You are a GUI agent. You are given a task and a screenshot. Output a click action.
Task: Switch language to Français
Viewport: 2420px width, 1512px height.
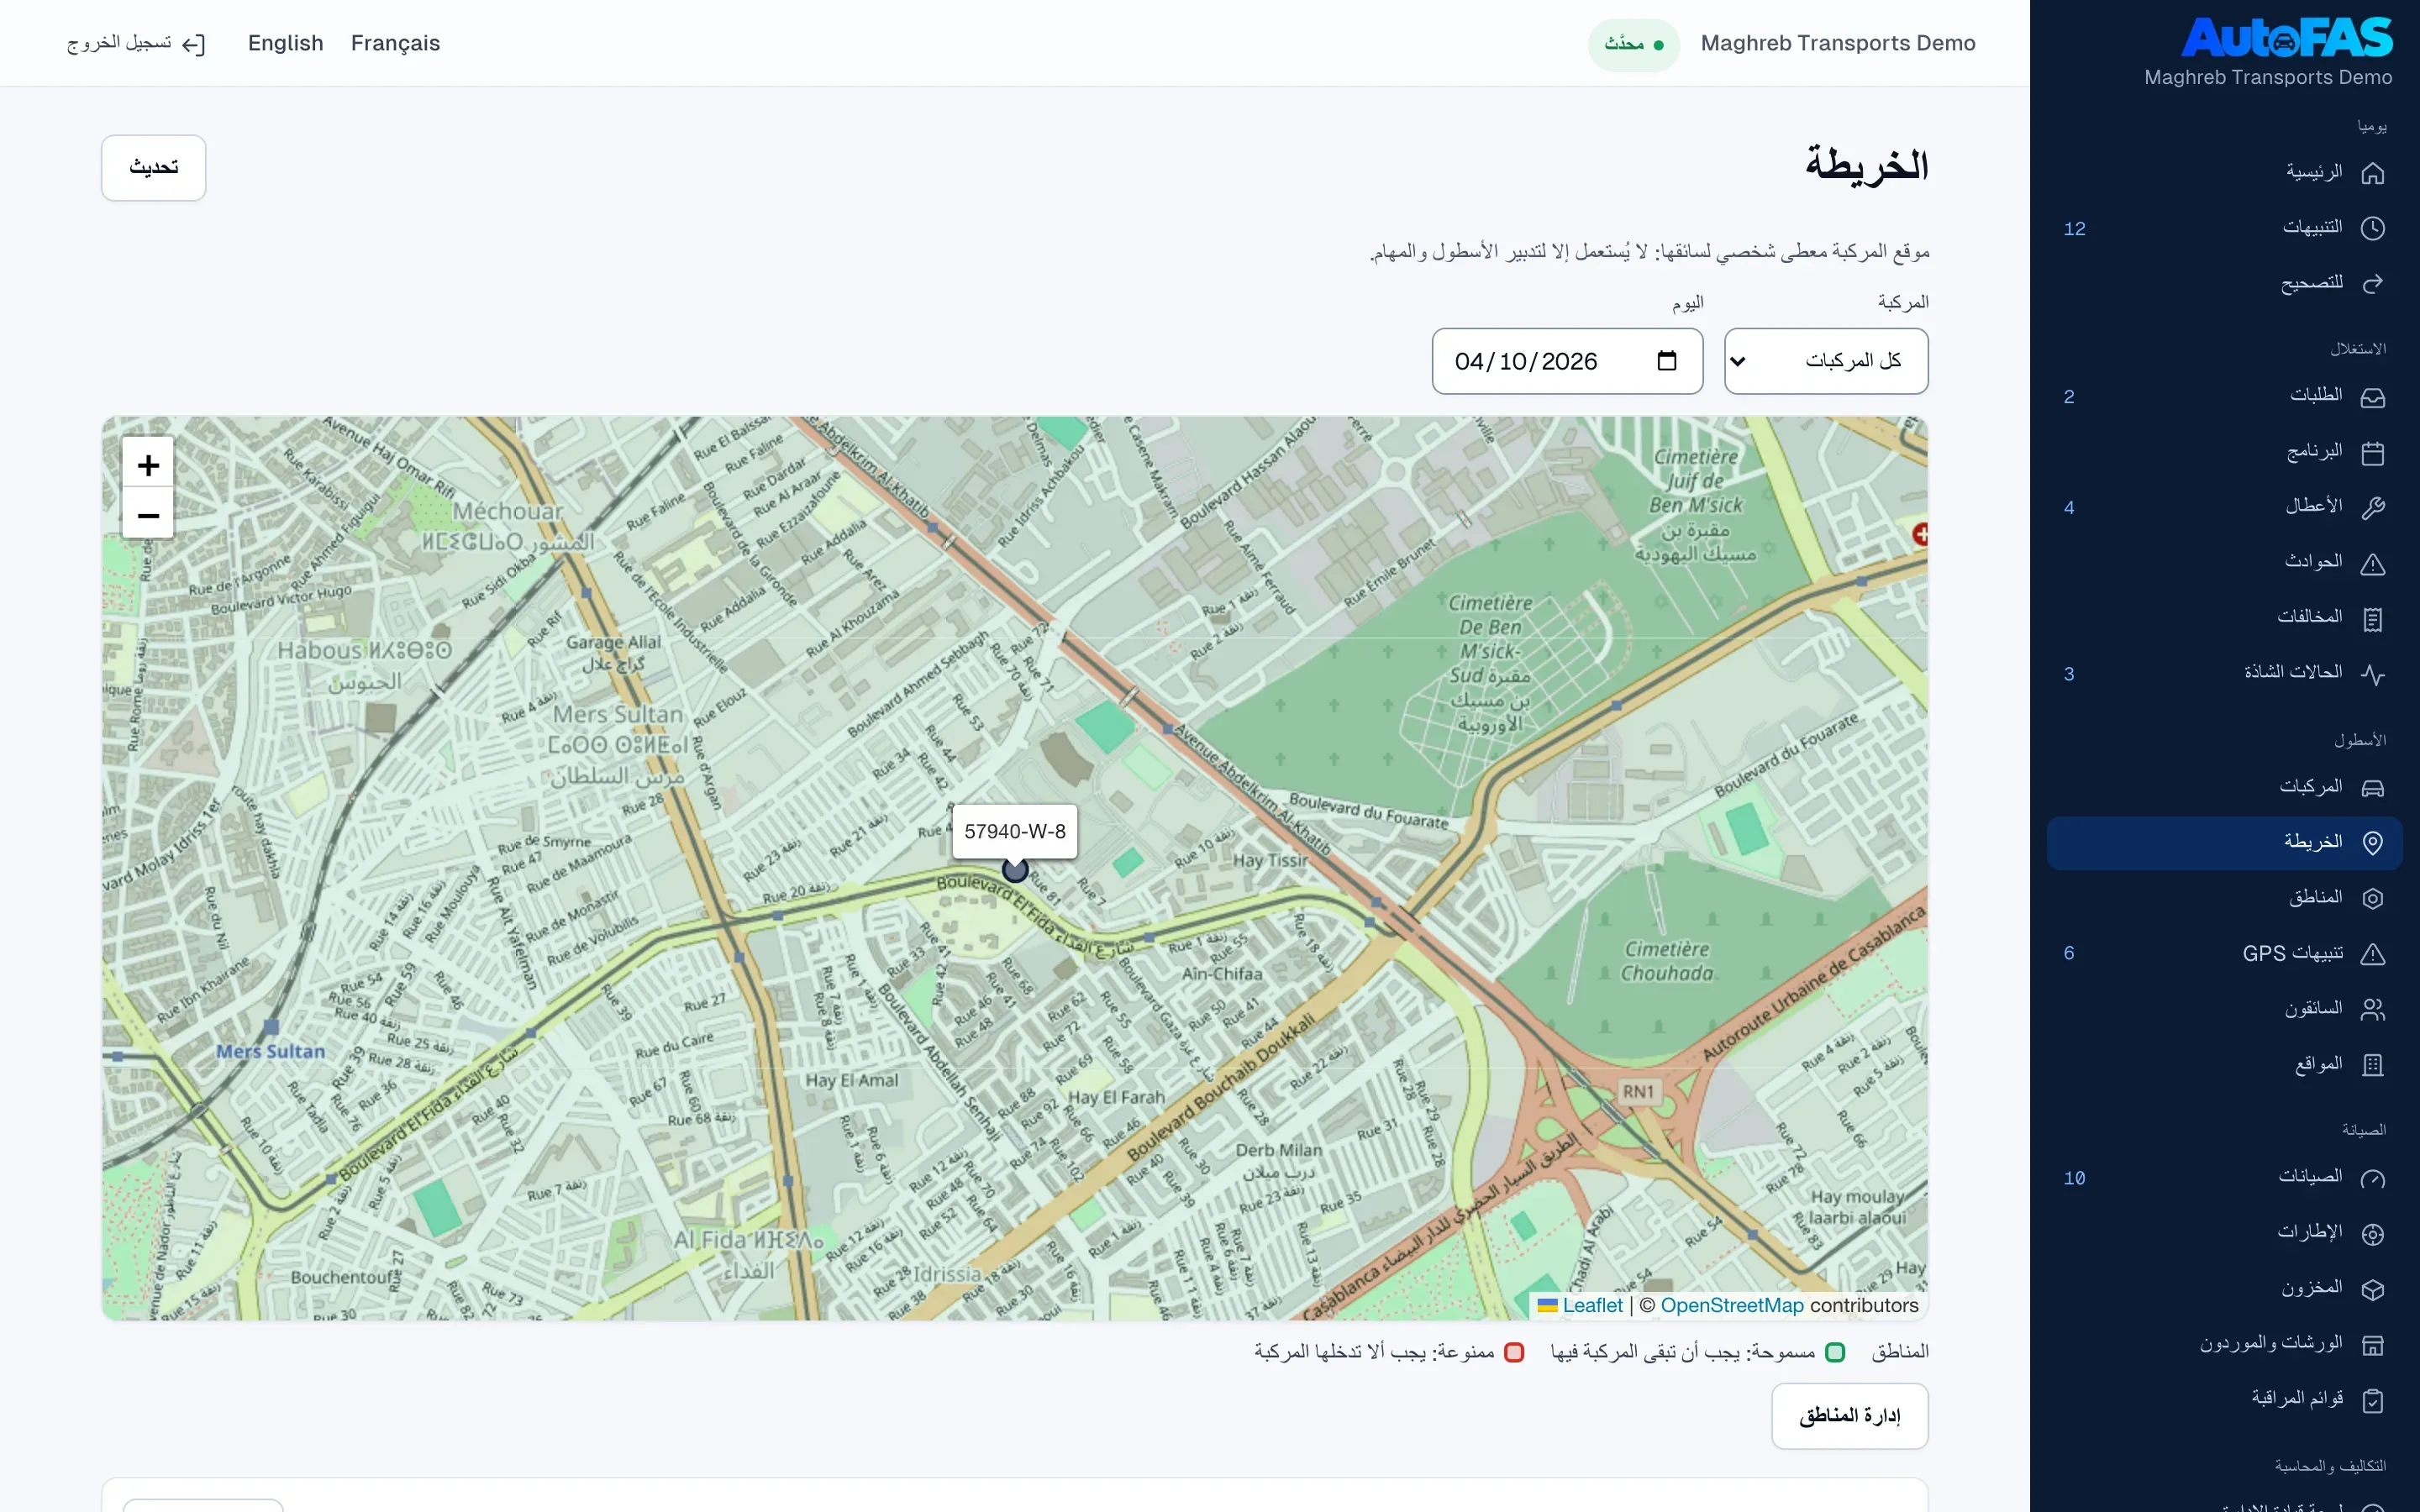click(x=395, y=43)
